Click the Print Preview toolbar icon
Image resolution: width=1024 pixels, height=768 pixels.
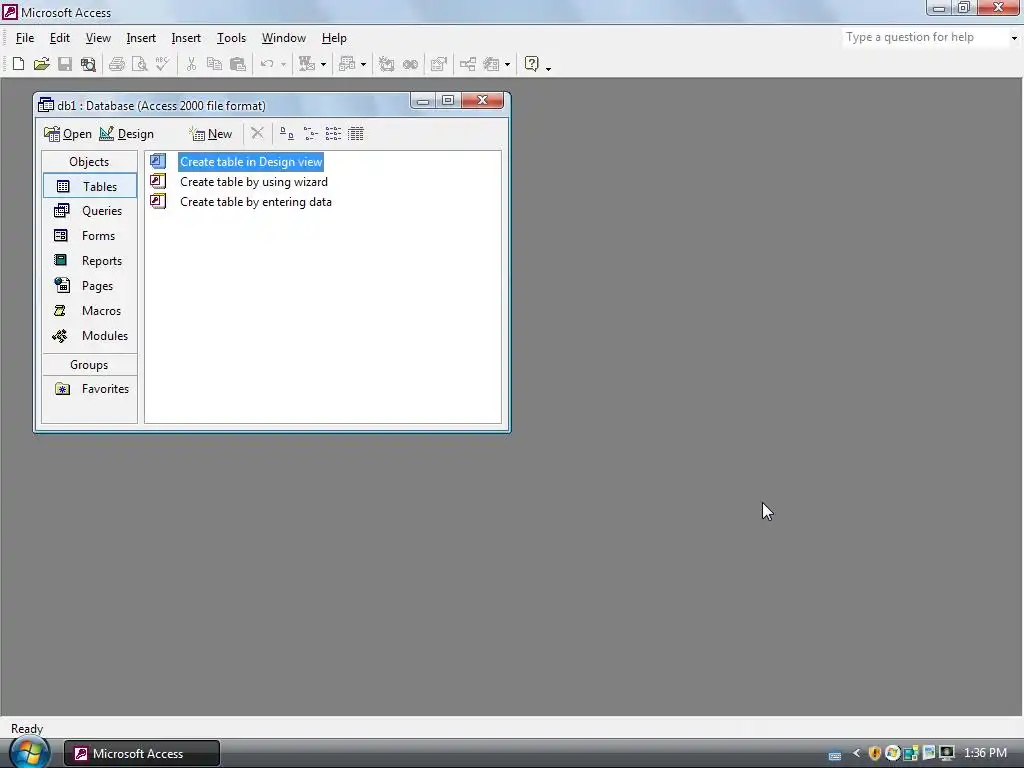tap(139, 64)
